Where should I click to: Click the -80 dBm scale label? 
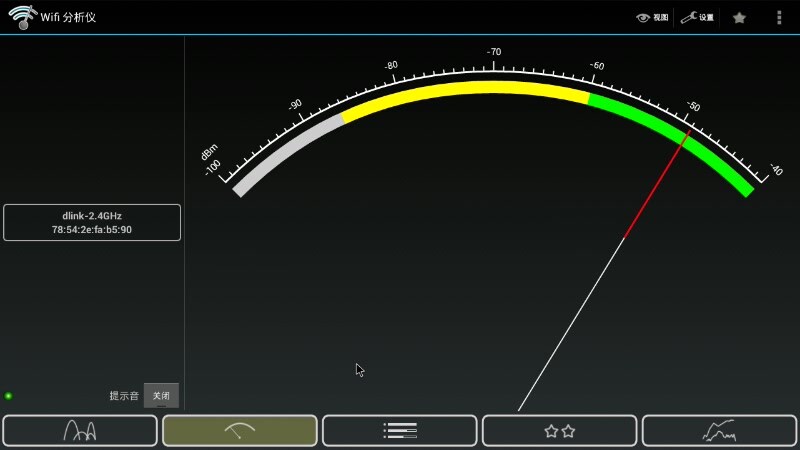391,65
